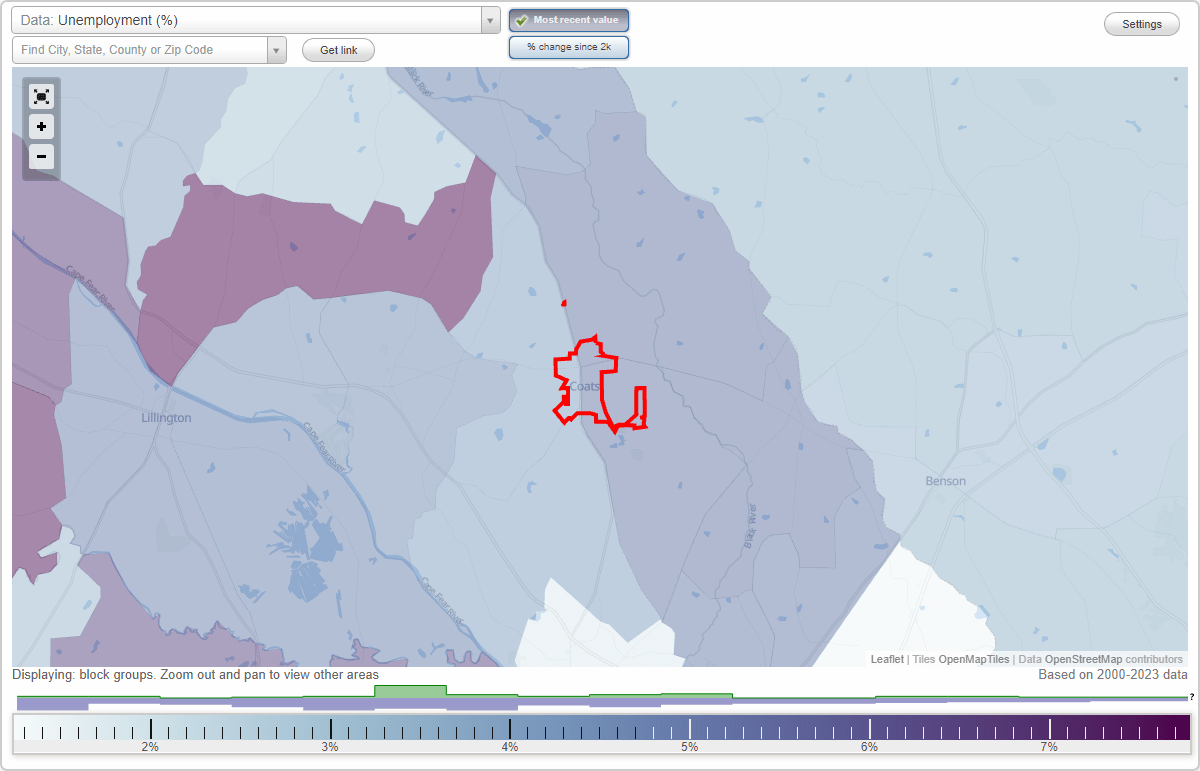Zoom in with the plus button
This screenshot has height=771, width=1200.
point(41,127)
